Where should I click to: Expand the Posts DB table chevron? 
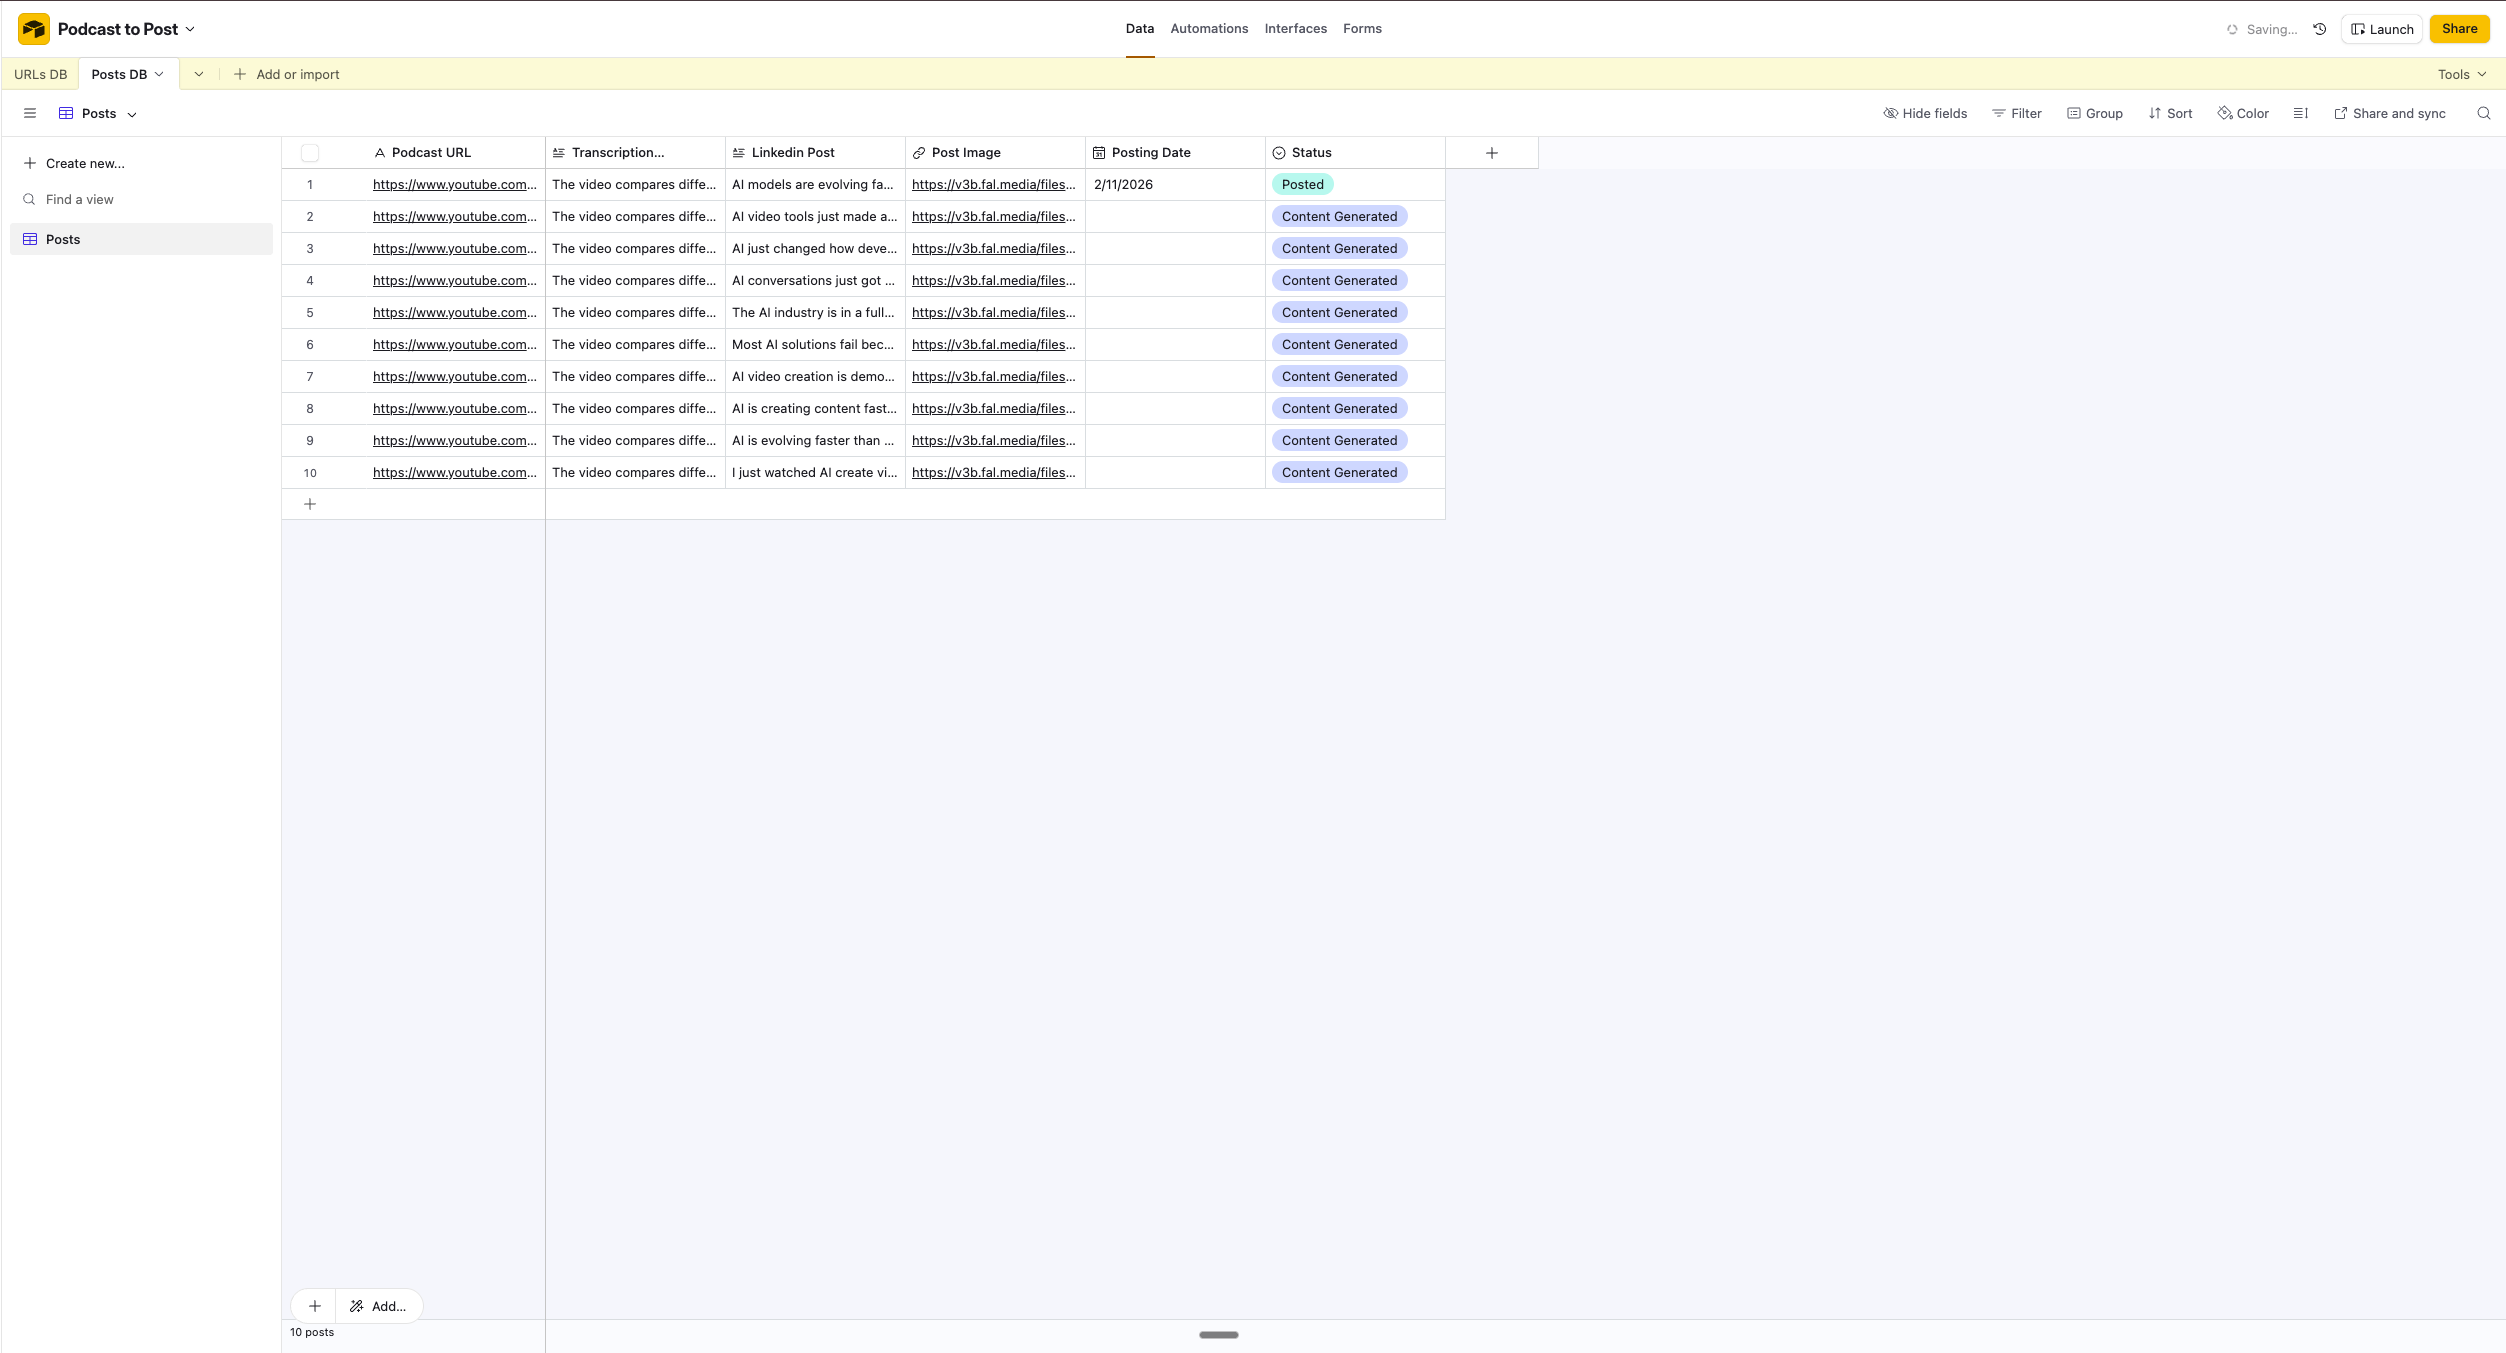click(159, 74)
